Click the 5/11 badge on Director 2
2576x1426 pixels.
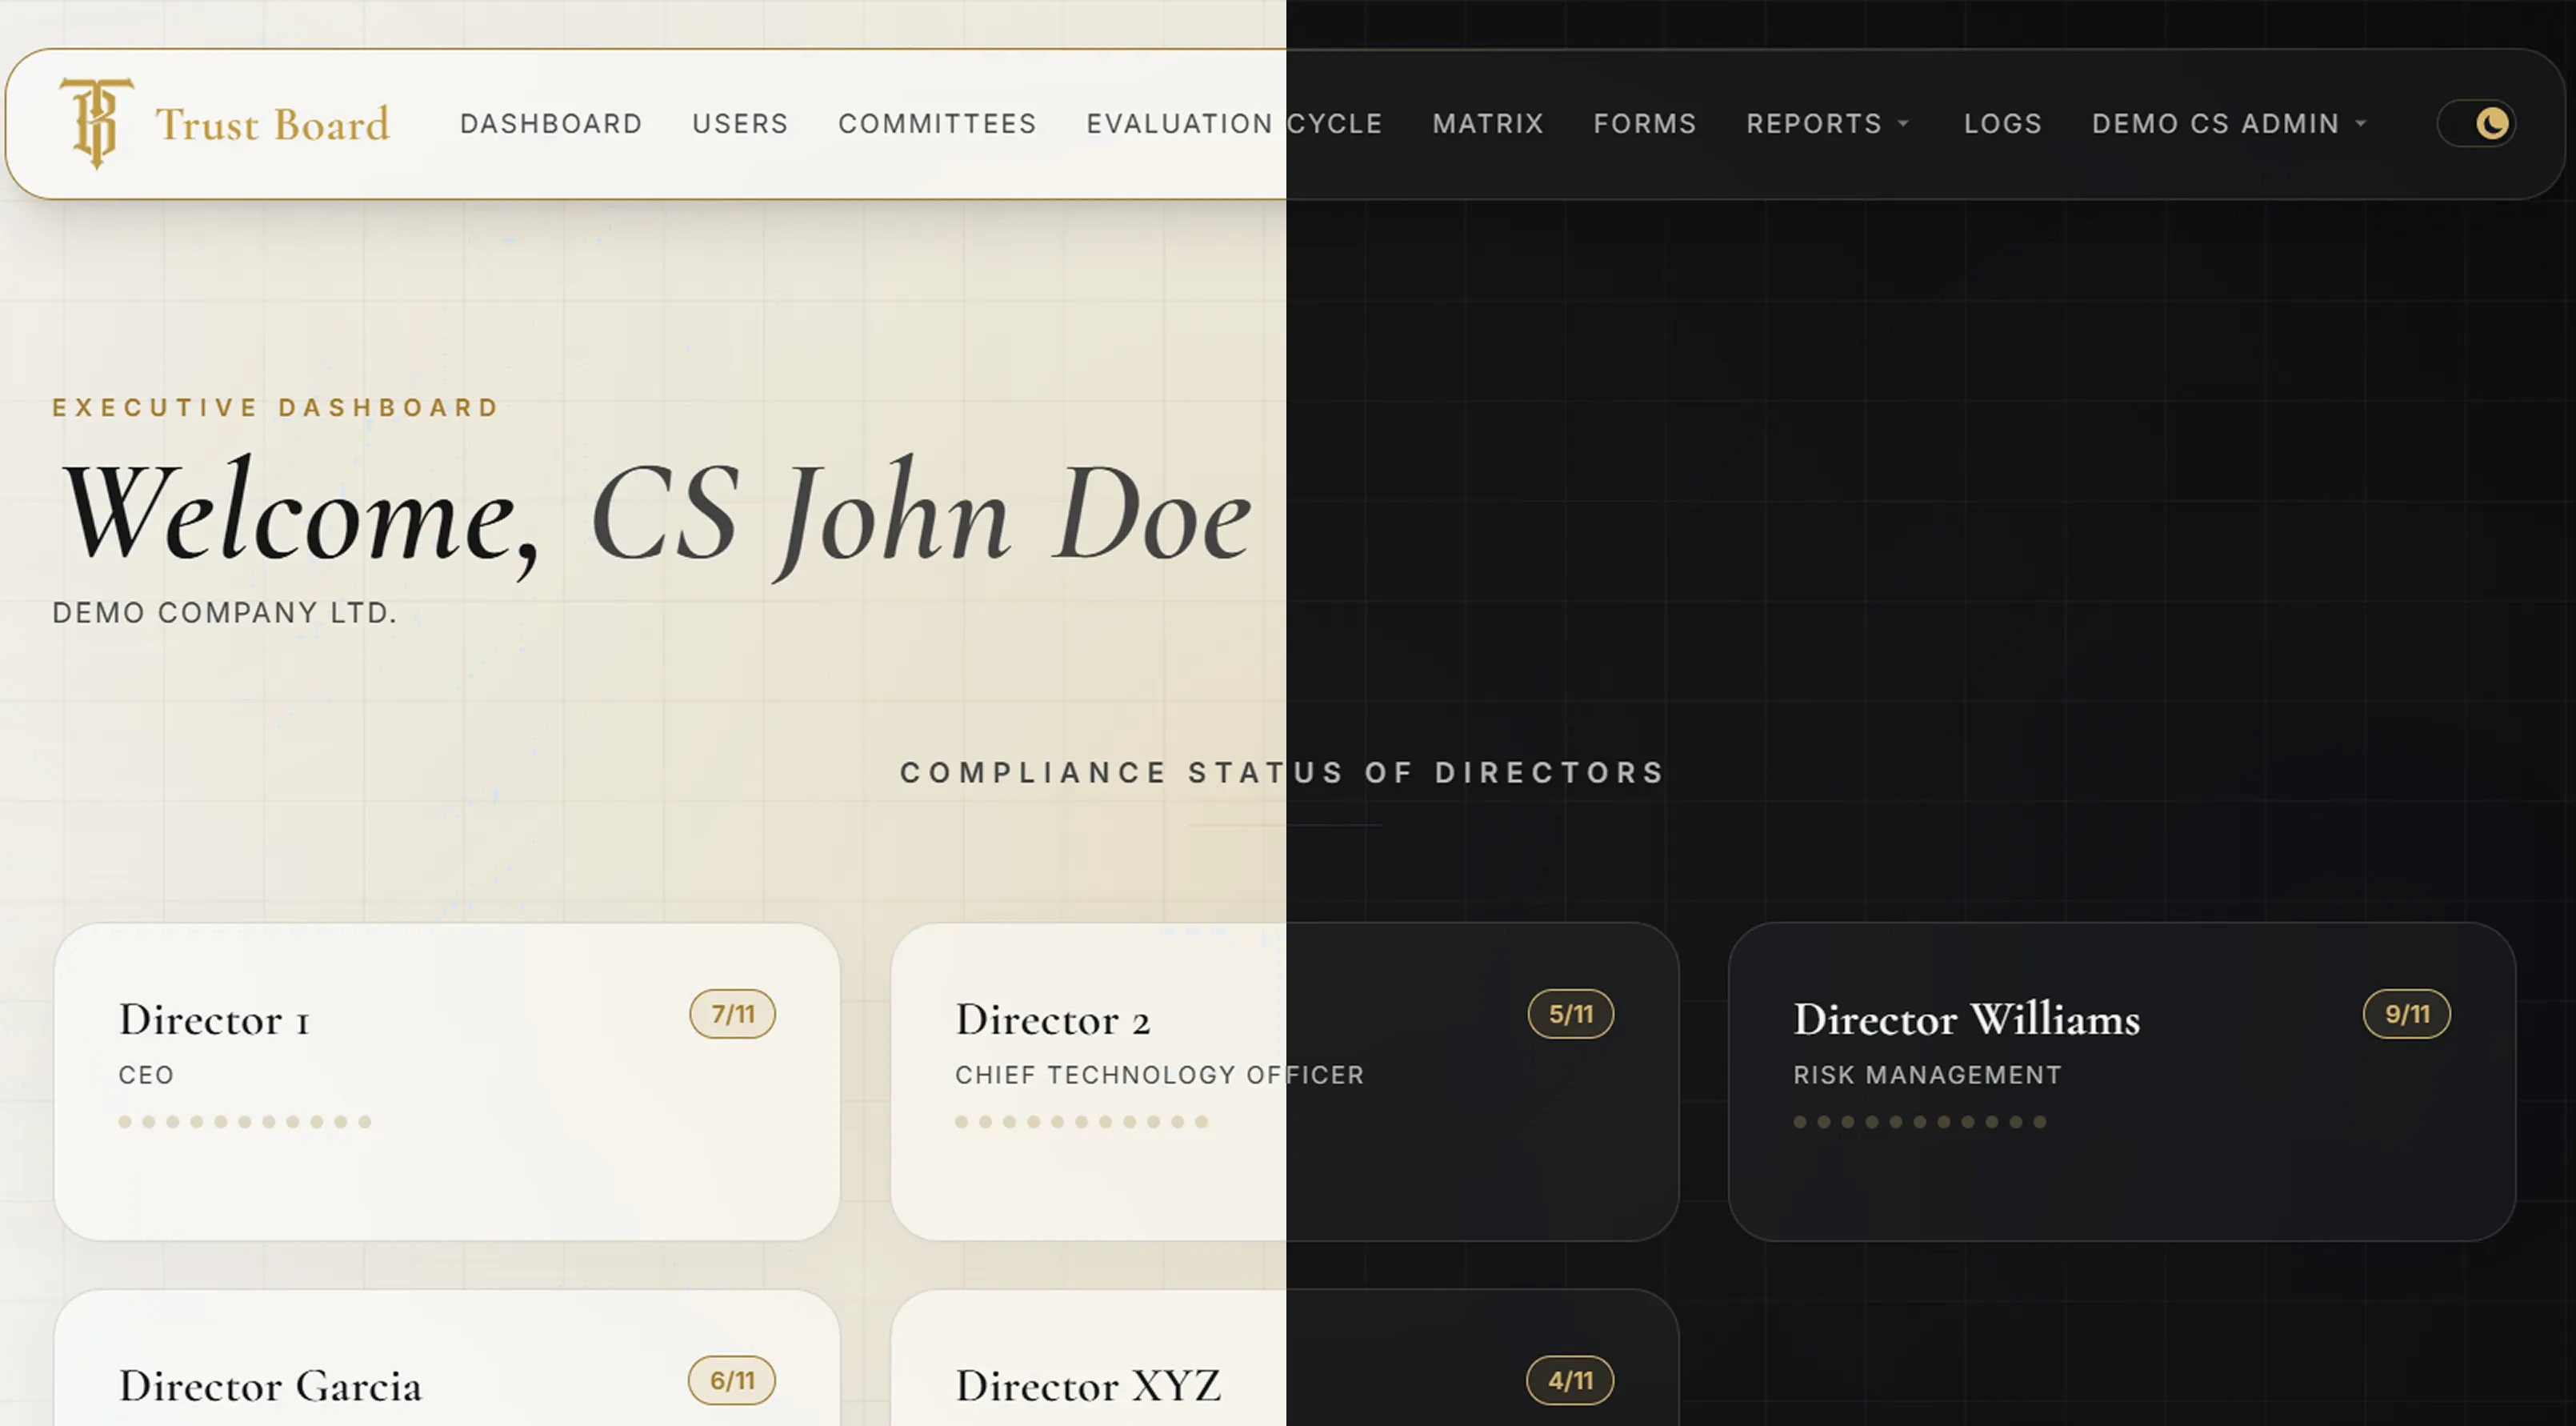point(1570,1014)
